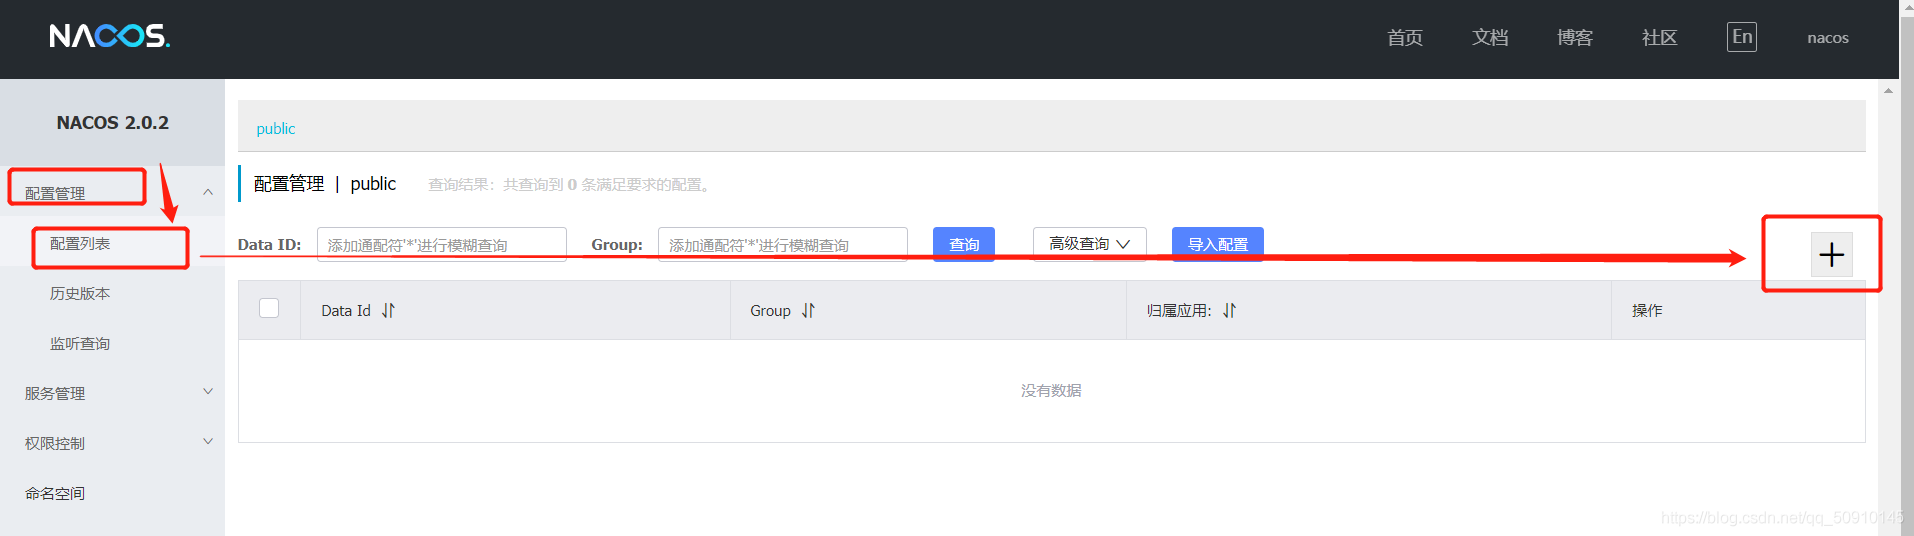Screen dimensions: 1914x536
Task: Open 权限控制 sidebar section
Action: pyautogui.click(x=112, y=443)
